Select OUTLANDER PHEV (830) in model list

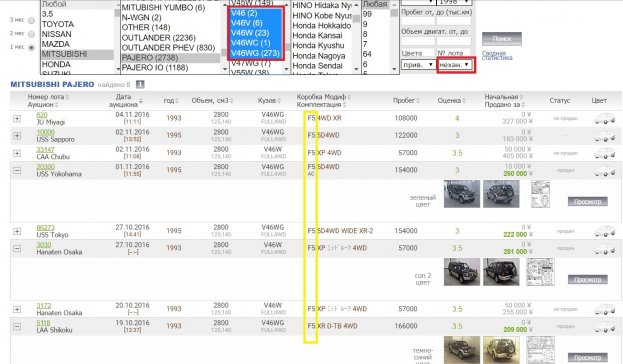168,48
